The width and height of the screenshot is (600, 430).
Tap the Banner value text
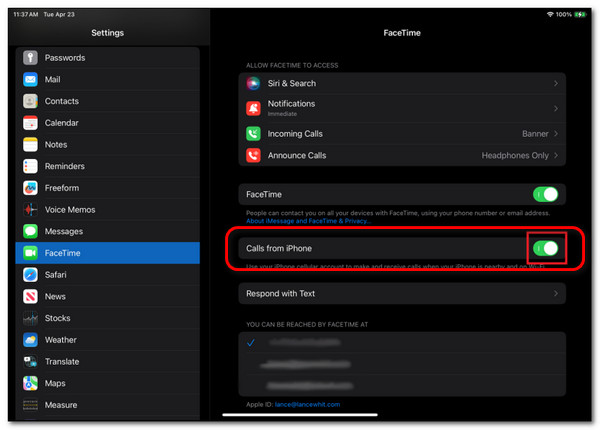coord(535,134)
